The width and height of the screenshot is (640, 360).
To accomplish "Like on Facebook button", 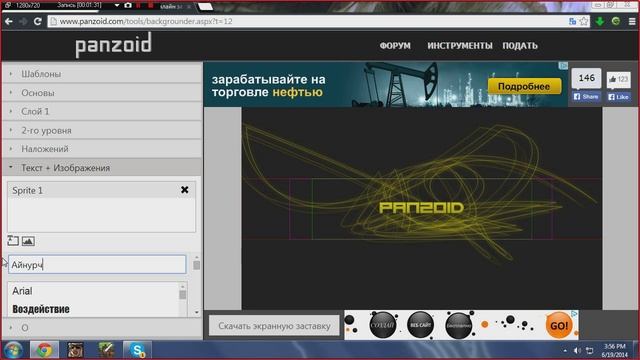I will tap(618, 97).
